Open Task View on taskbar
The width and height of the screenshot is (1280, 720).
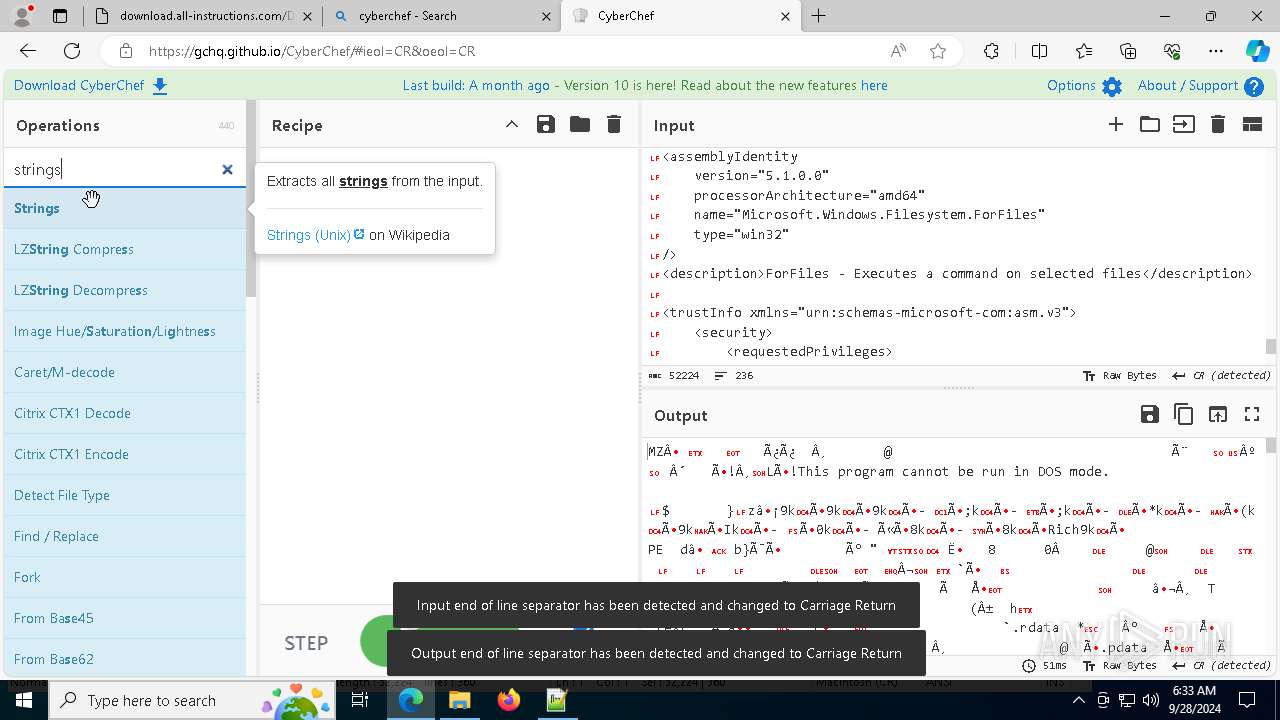coord(361,700)
